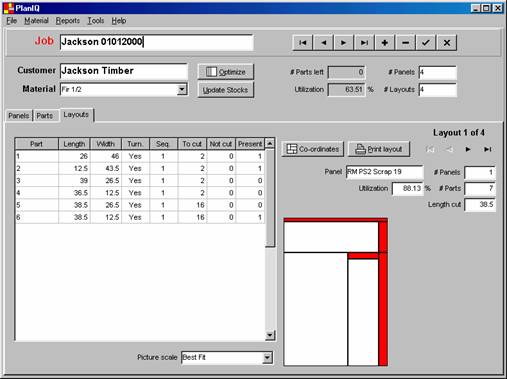Click the Update Stocks button
The height and width of the screenshot is (379, 507).
[x=226, y=90]
